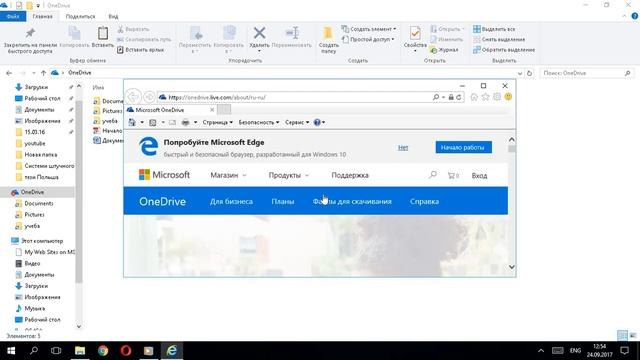The image size is (640, 360).
Task: Click Explorer back arrow button
Action: point(9,73)
